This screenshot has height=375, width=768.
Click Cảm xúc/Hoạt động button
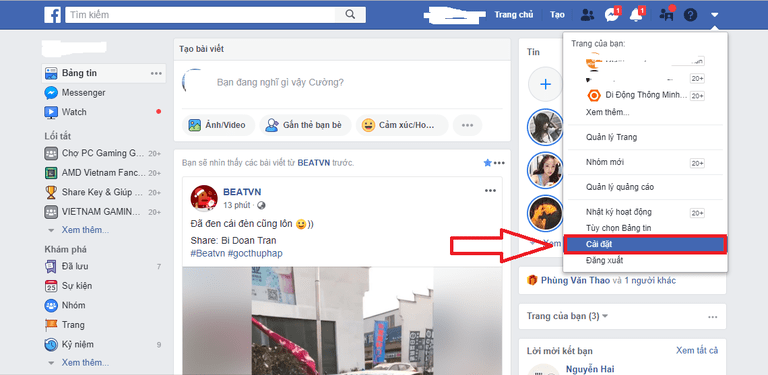(402, 125)
